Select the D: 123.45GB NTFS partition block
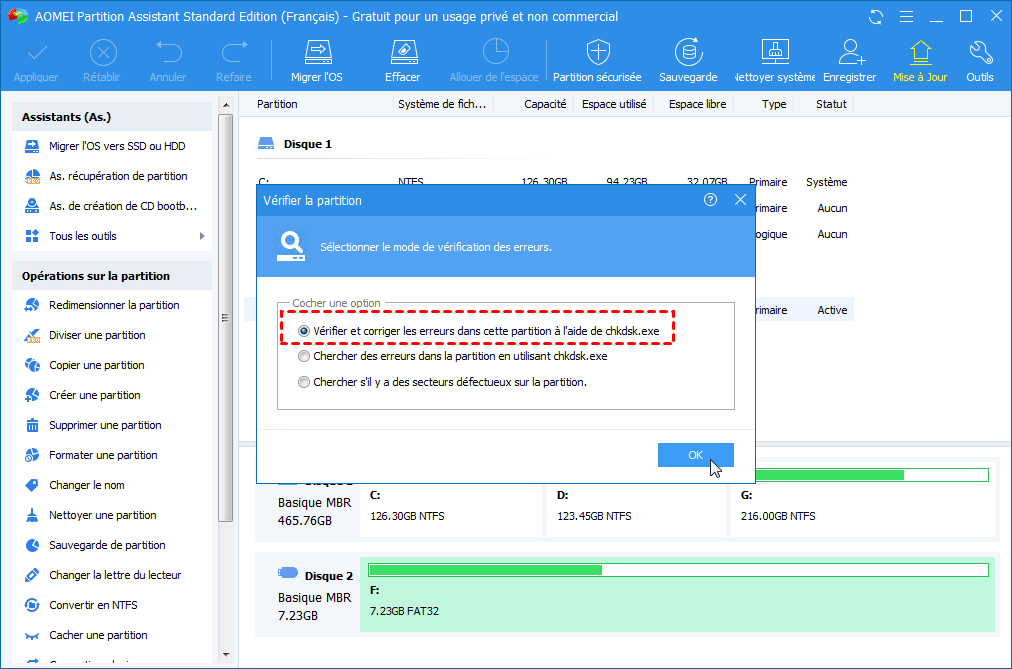 636,509
